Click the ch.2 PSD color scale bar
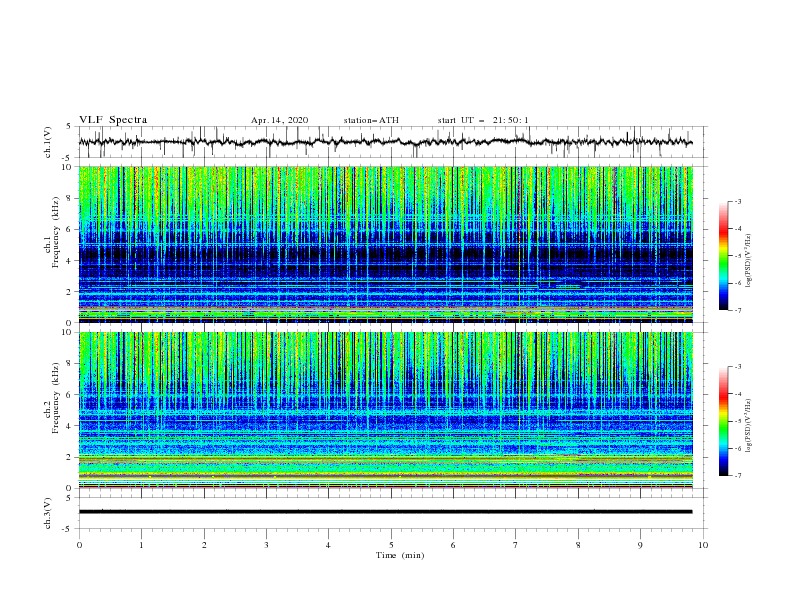This screenshot has height=612, width=792. [x=724, y=421]
